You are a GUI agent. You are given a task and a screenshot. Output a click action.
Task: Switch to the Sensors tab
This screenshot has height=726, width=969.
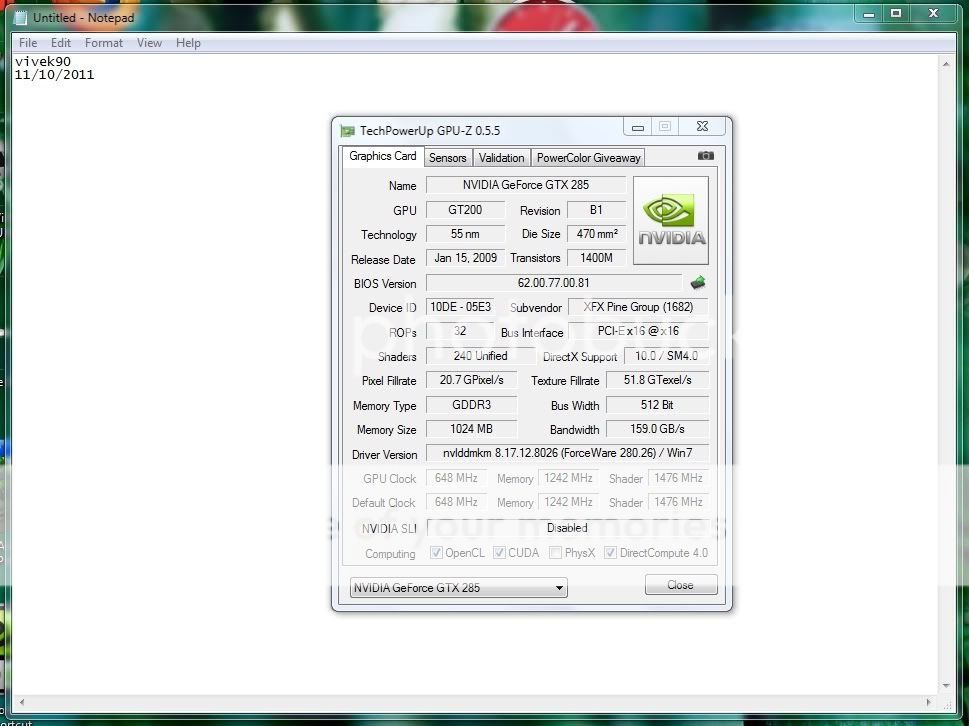(447, 158)
